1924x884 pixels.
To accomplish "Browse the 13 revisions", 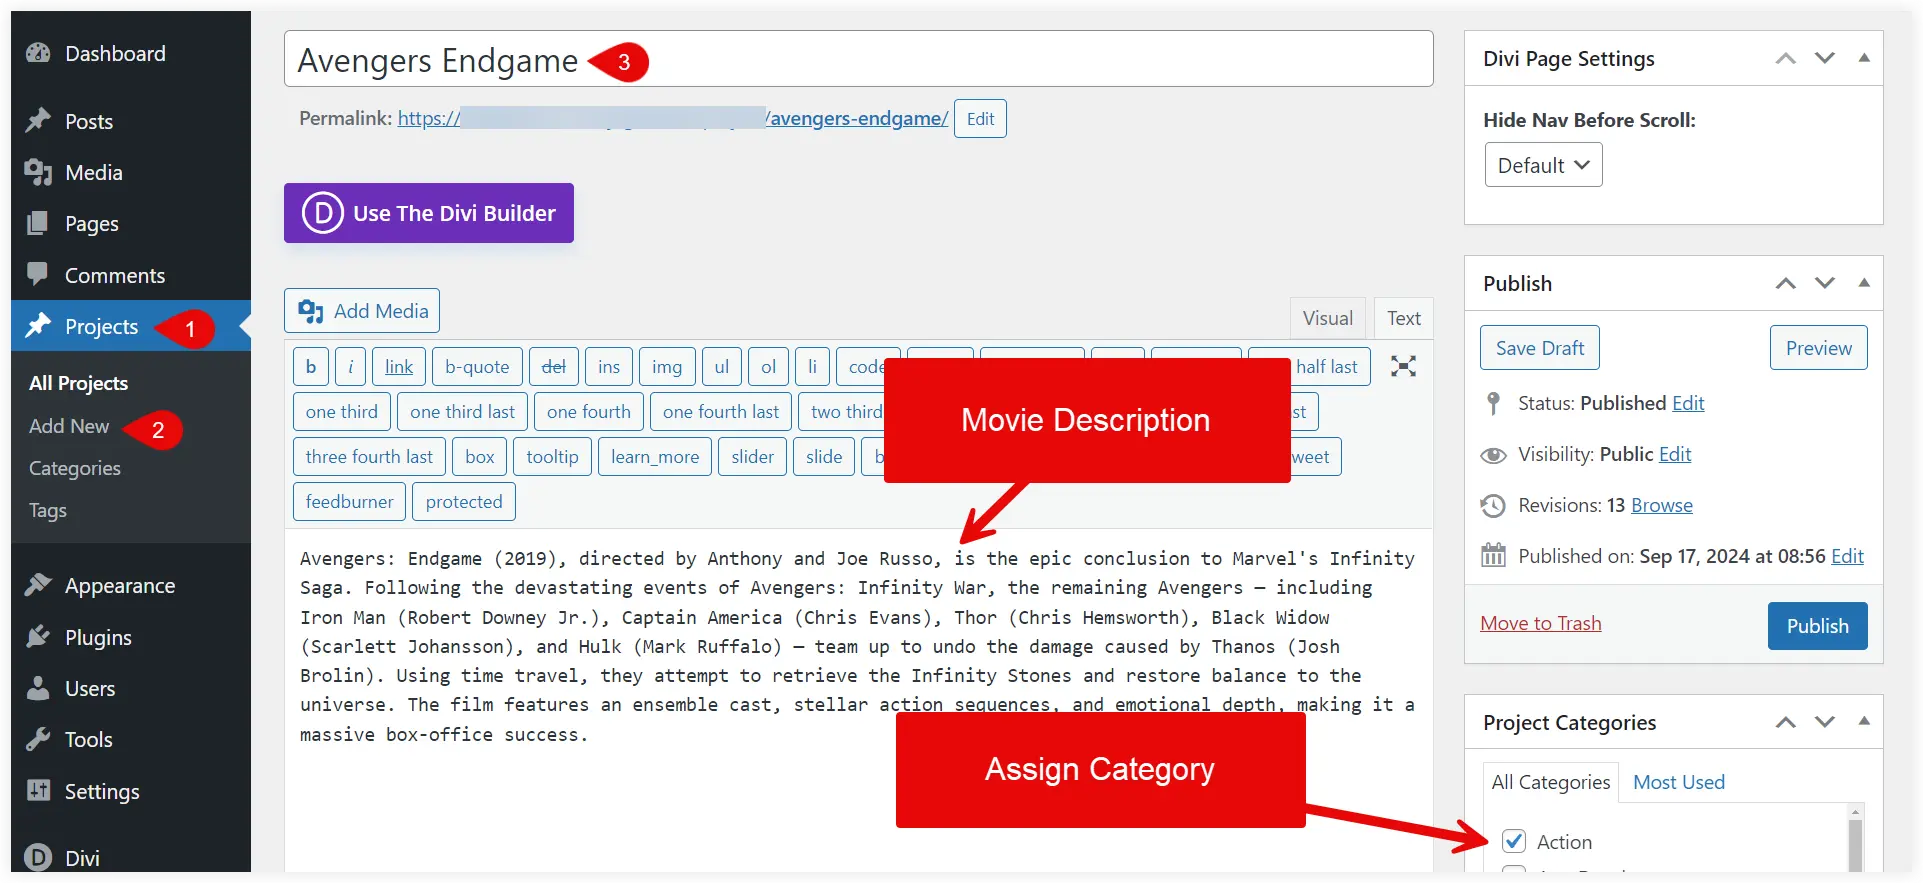I will click(x=1662, y=505).
